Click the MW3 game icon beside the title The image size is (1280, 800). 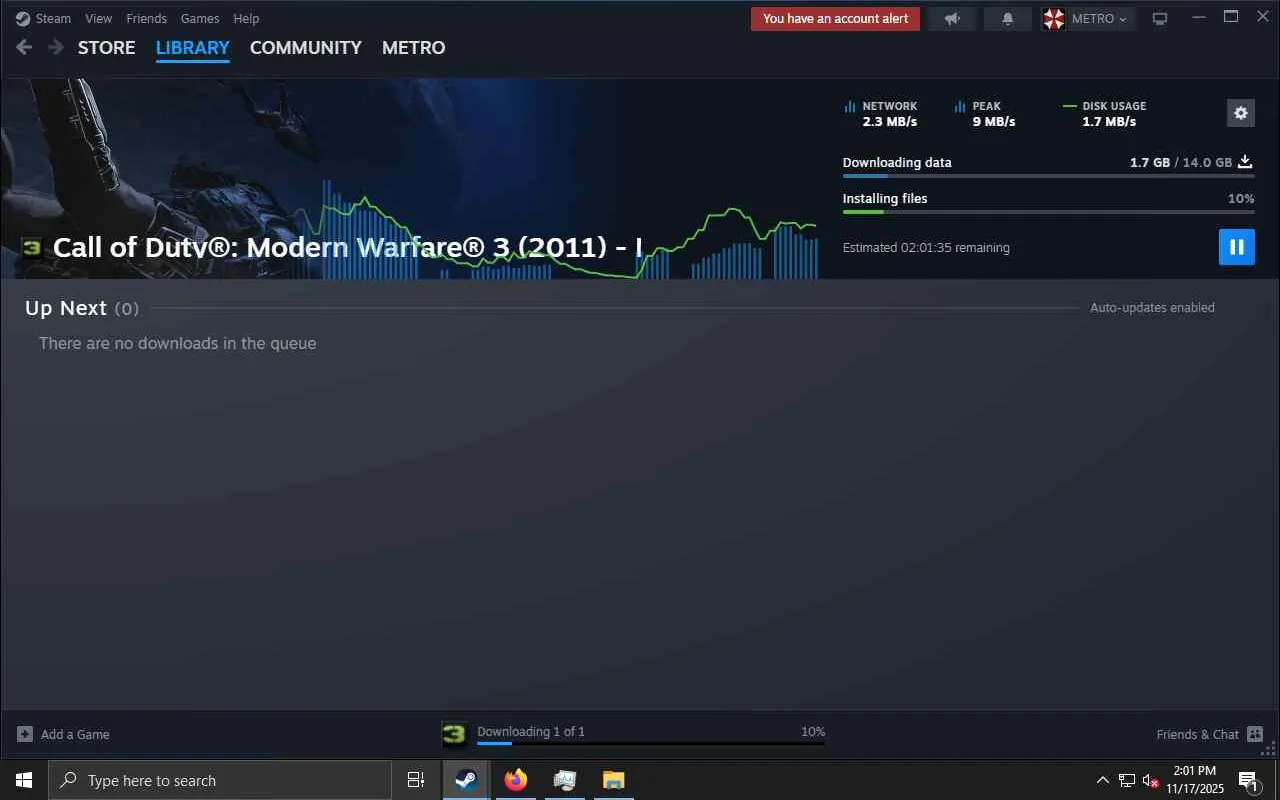coord(32,247)
